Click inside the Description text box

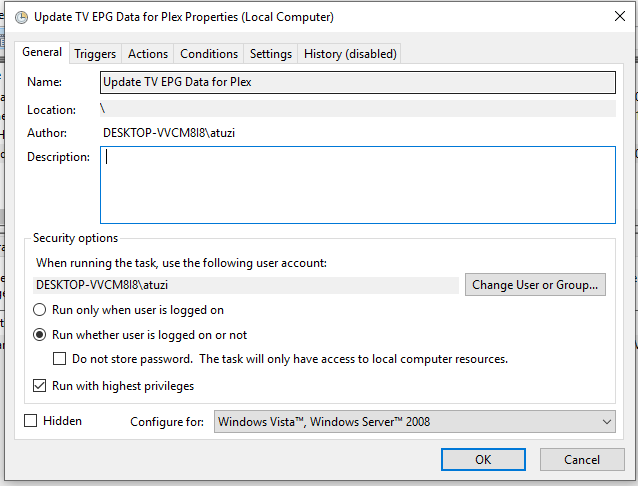point(357,185)
